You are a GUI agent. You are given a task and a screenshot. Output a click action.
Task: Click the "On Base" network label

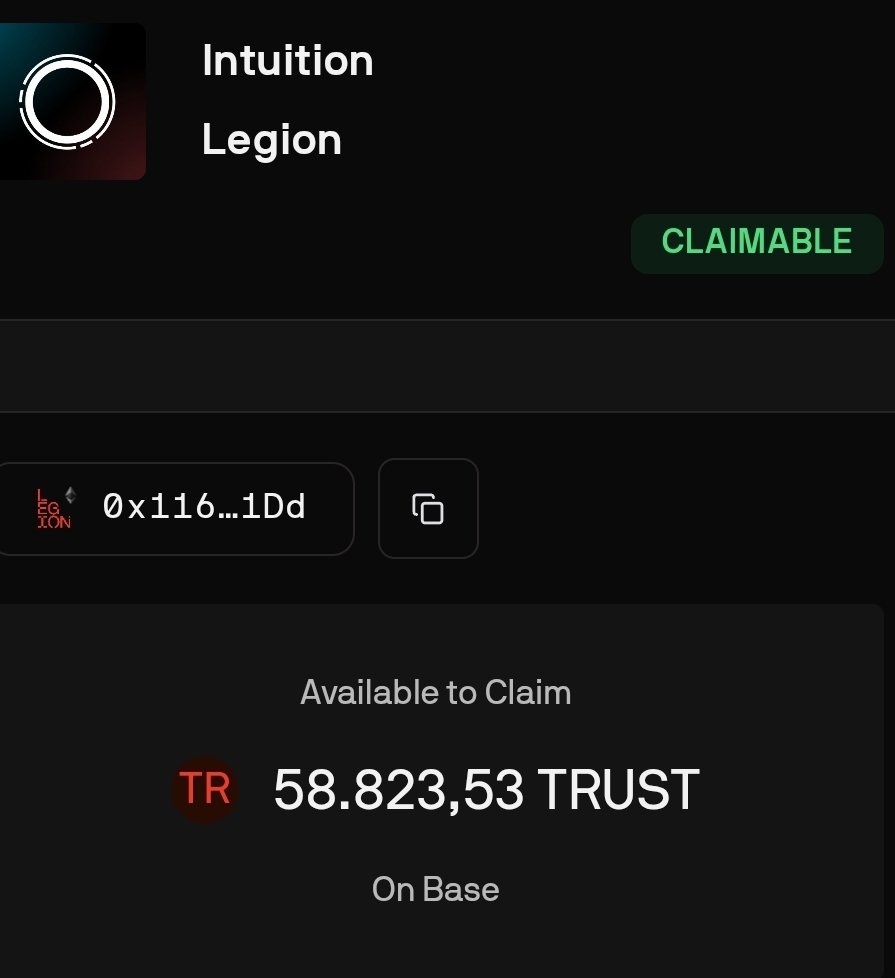435,889
